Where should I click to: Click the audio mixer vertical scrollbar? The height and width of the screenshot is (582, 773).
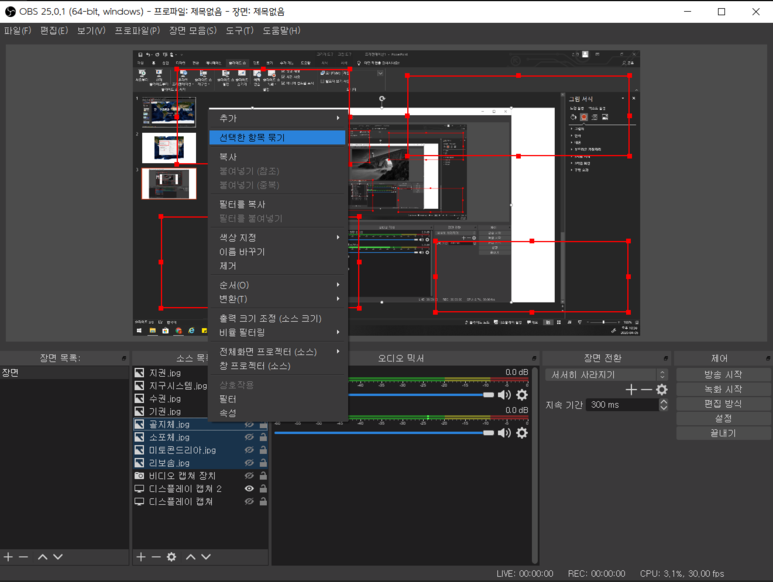coord(535,466)
